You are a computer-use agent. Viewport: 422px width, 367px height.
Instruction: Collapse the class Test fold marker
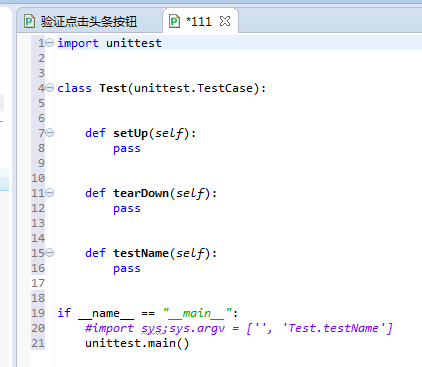click(x=50, y=88)
